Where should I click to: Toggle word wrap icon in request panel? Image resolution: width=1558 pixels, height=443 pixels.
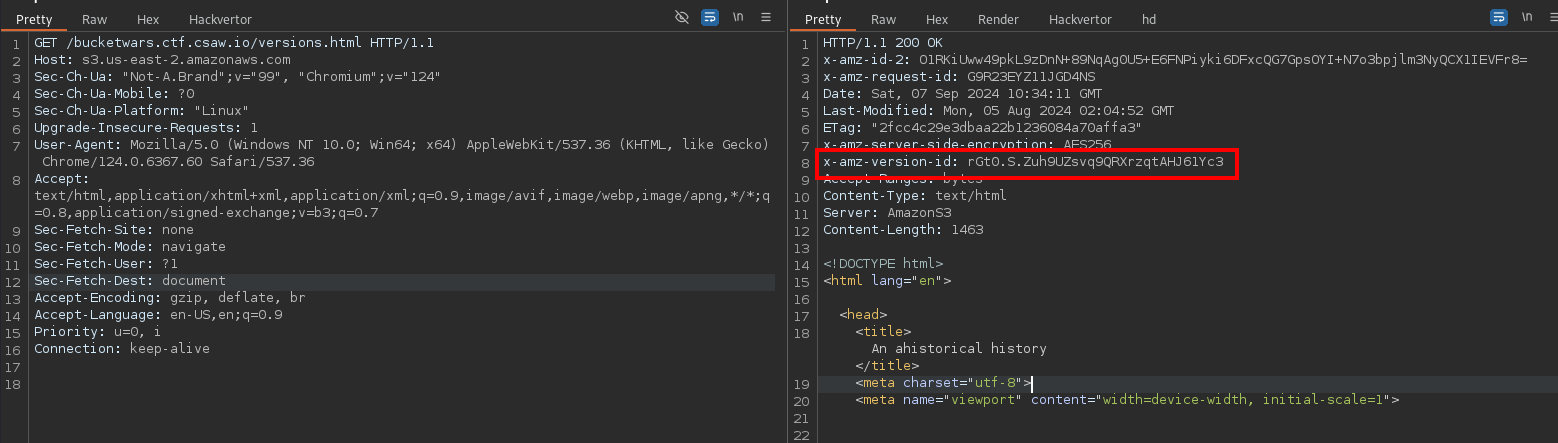pyautogui.click(x=710, y=18)
